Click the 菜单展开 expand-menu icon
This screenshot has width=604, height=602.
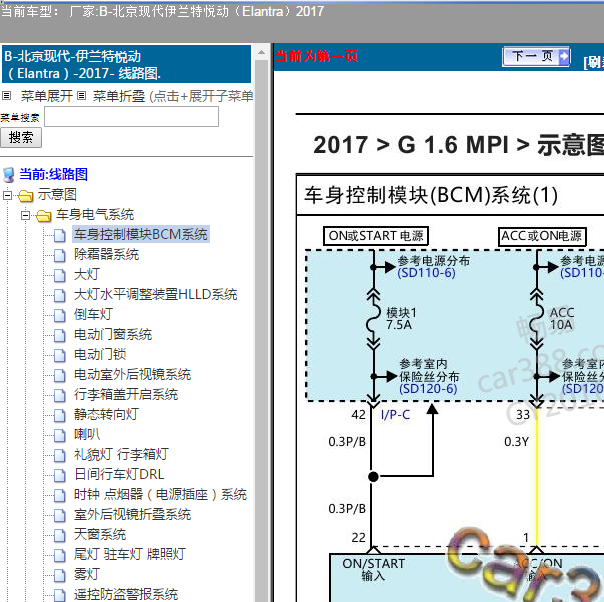[x=7, y=96]
